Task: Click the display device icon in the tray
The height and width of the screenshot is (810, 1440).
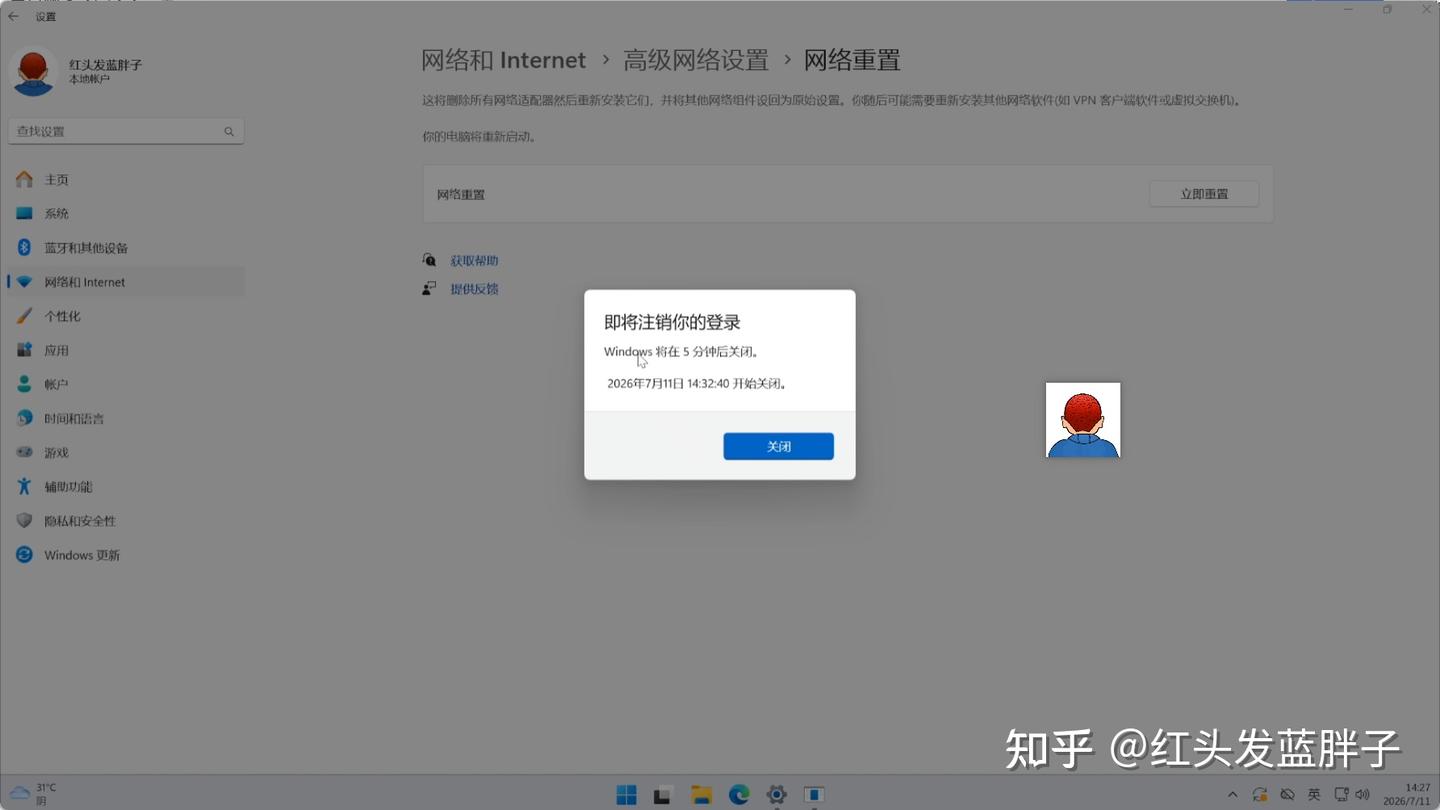Action: [1341, 795]
